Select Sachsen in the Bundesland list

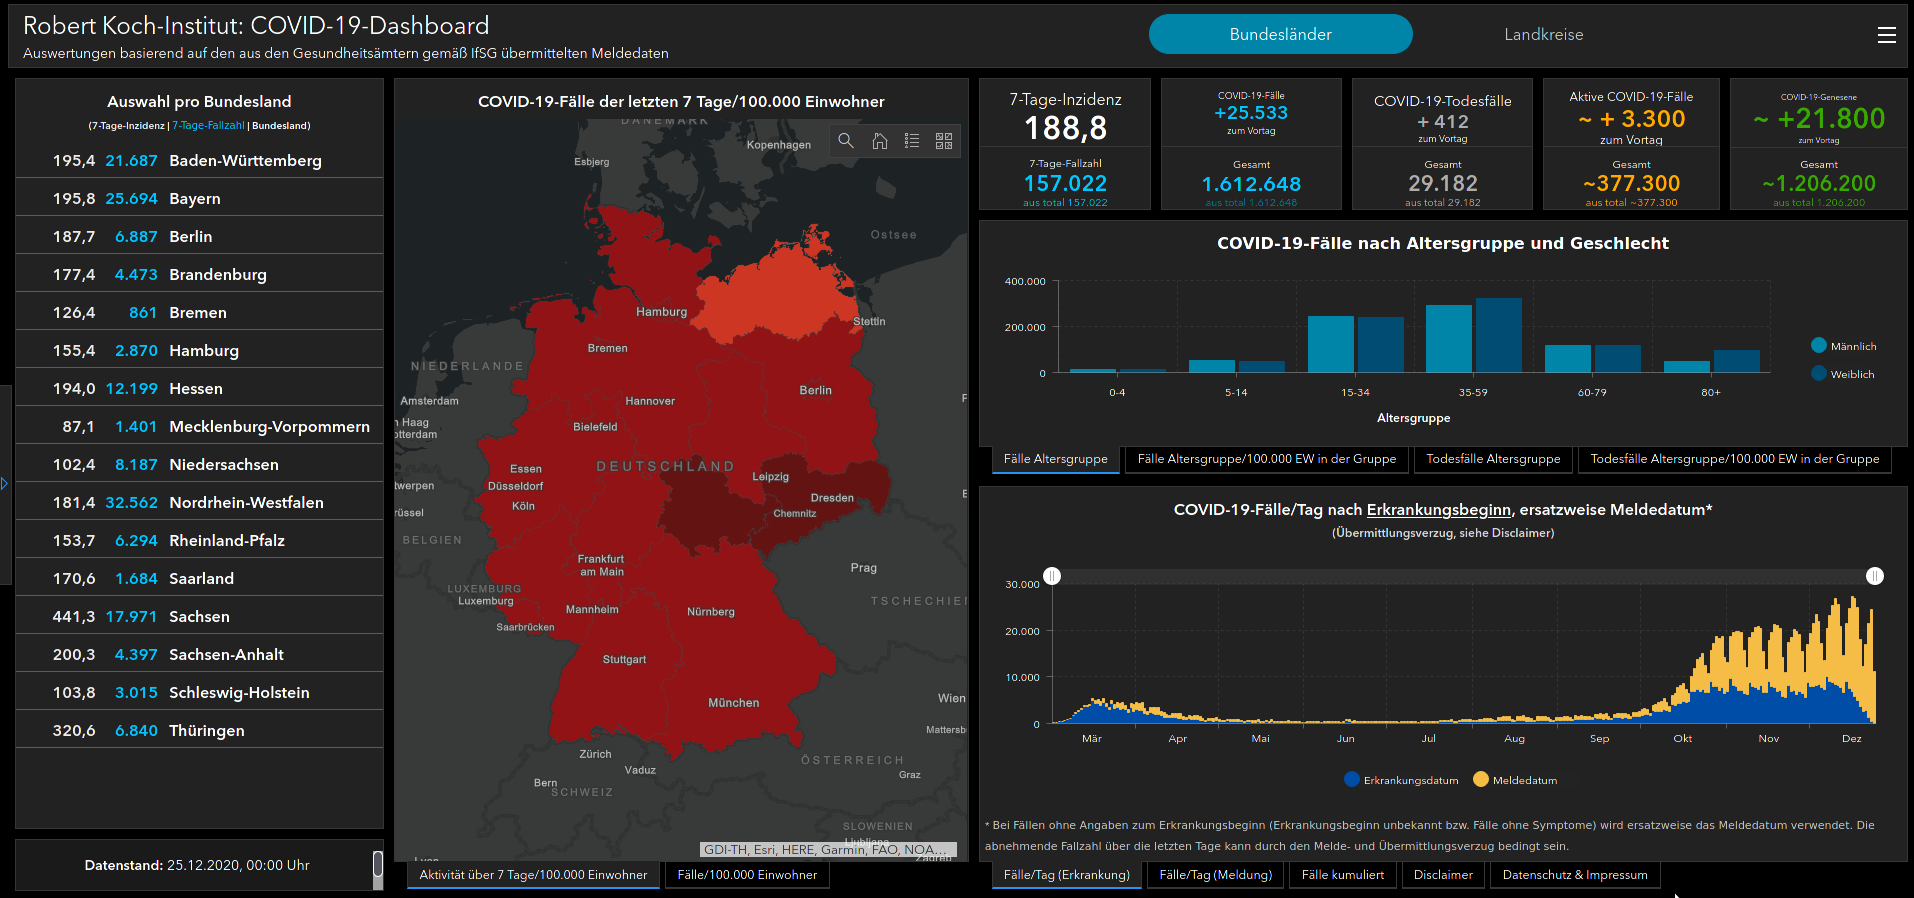[x=199, y=617]
